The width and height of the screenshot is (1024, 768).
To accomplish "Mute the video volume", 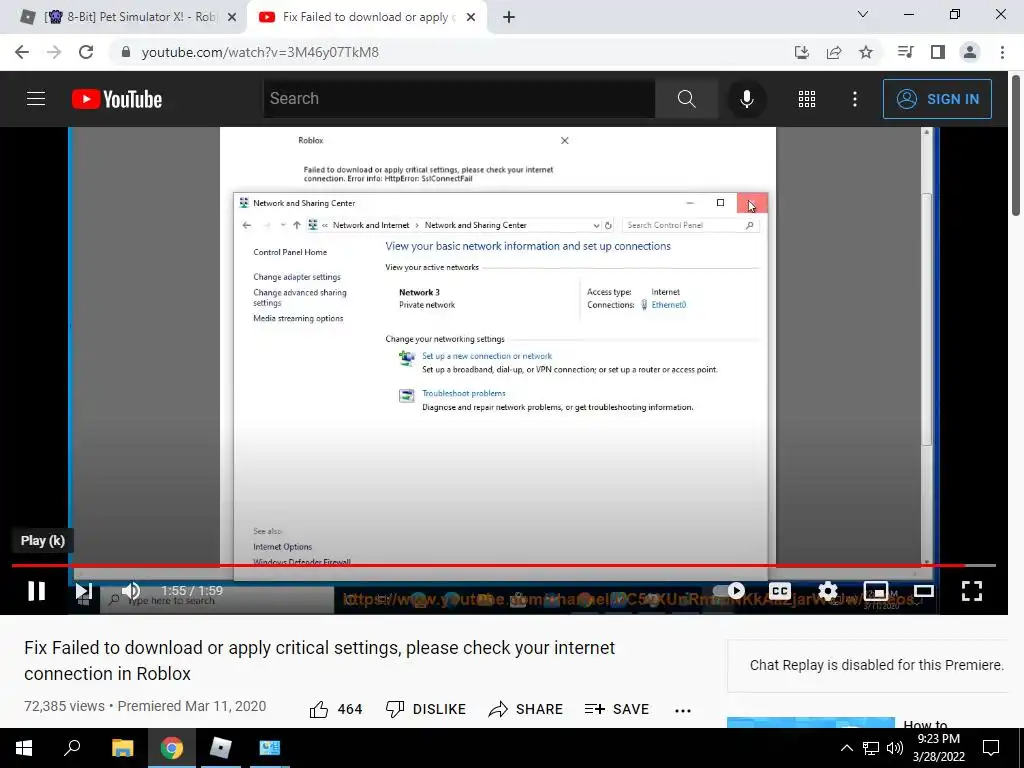I will coord(131,591).
